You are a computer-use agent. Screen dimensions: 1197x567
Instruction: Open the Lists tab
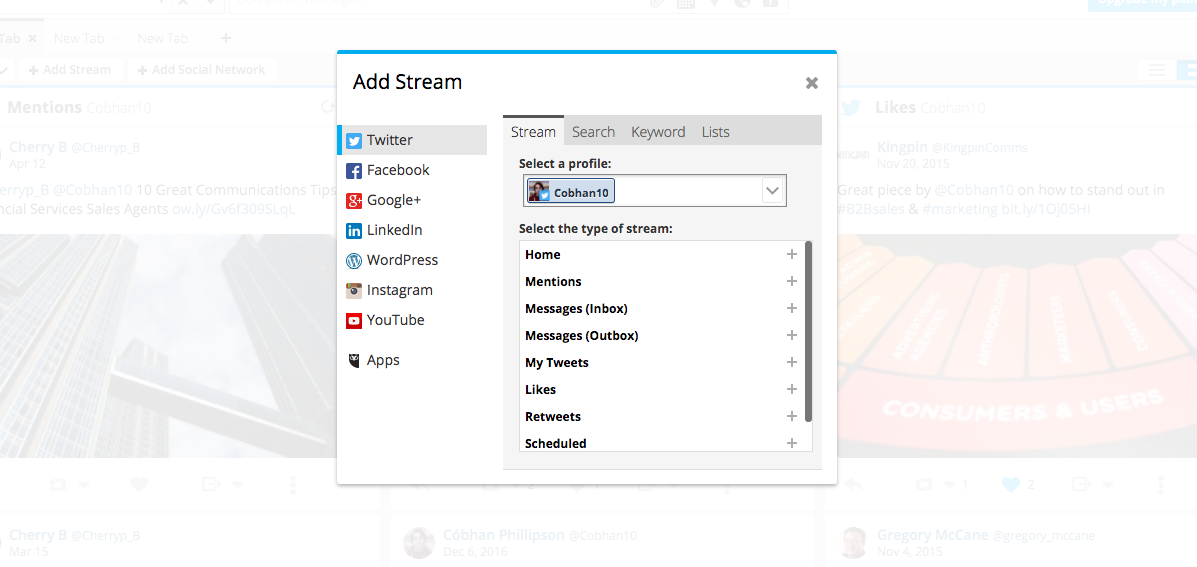(x=715, y=131)
